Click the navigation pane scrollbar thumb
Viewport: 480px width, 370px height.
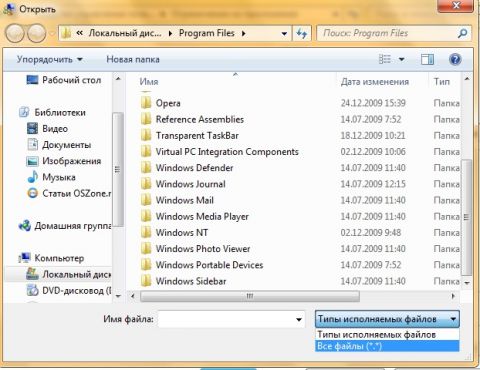117,169
